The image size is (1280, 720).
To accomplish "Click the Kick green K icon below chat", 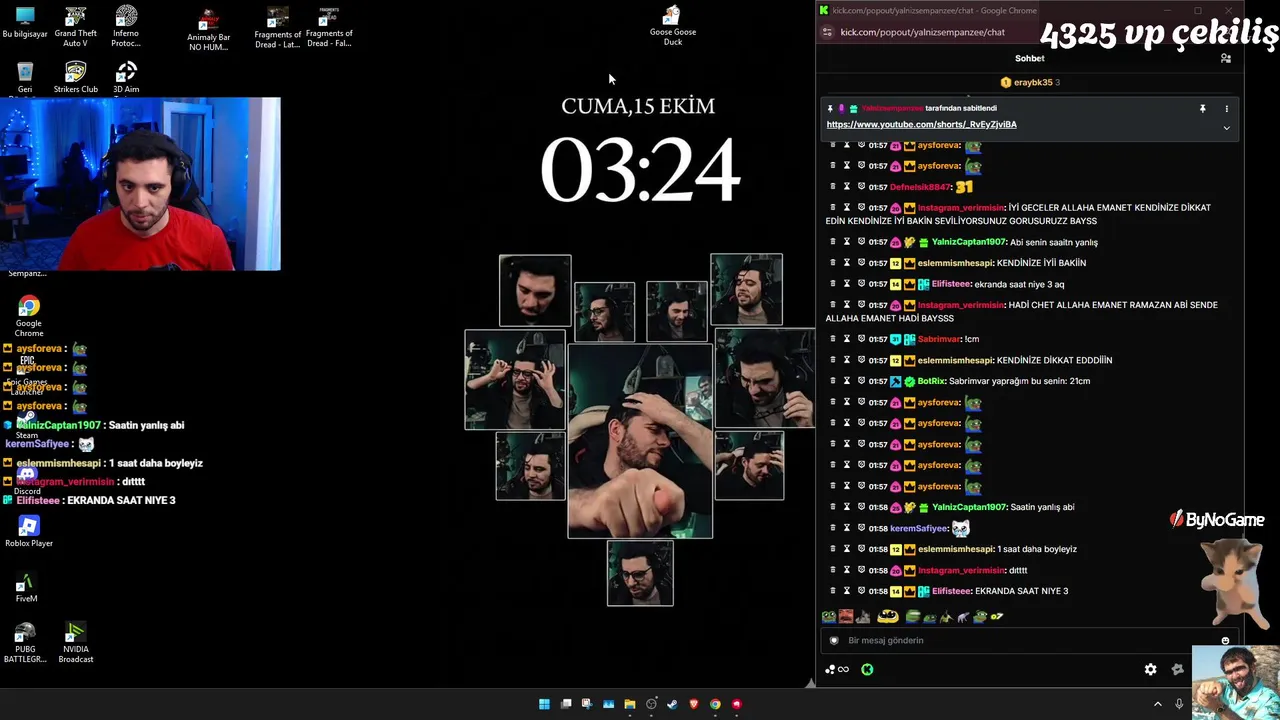I will tap(867, 670).
